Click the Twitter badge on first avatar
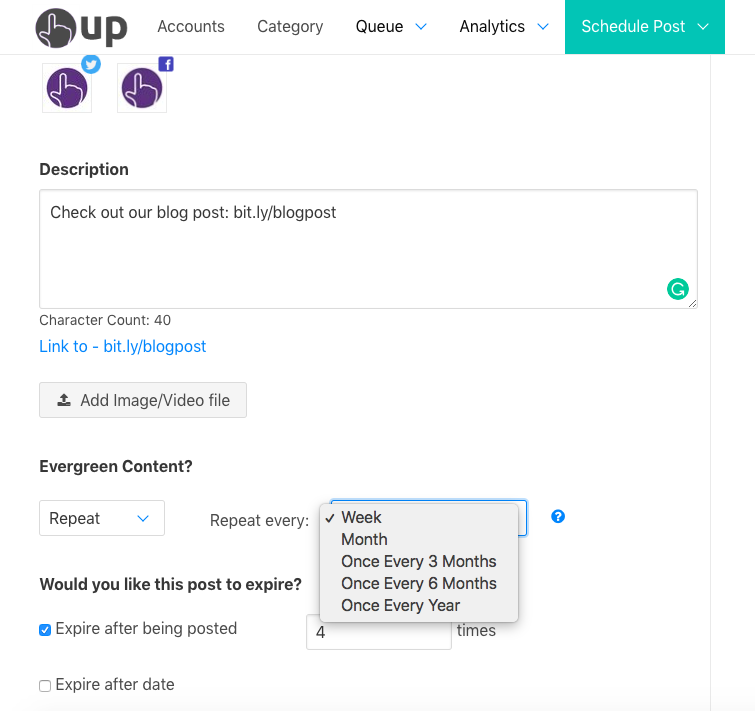This screenshot has height=711, width=755. click(x=91, y=65)
